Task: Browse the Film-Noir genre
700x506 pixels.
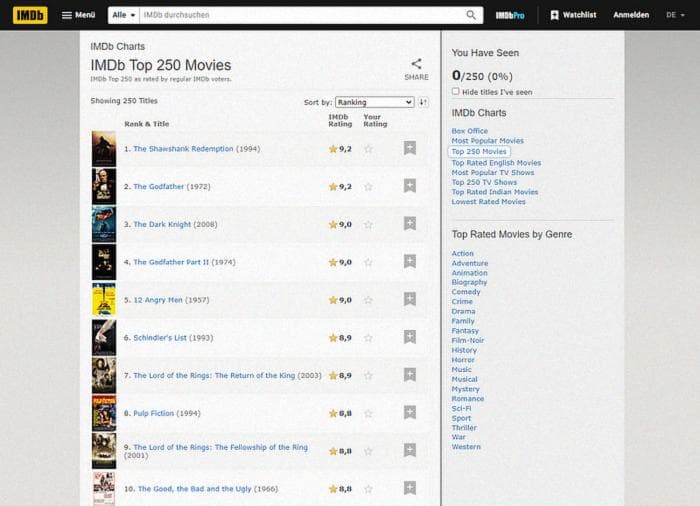Action: pos(467,340)
